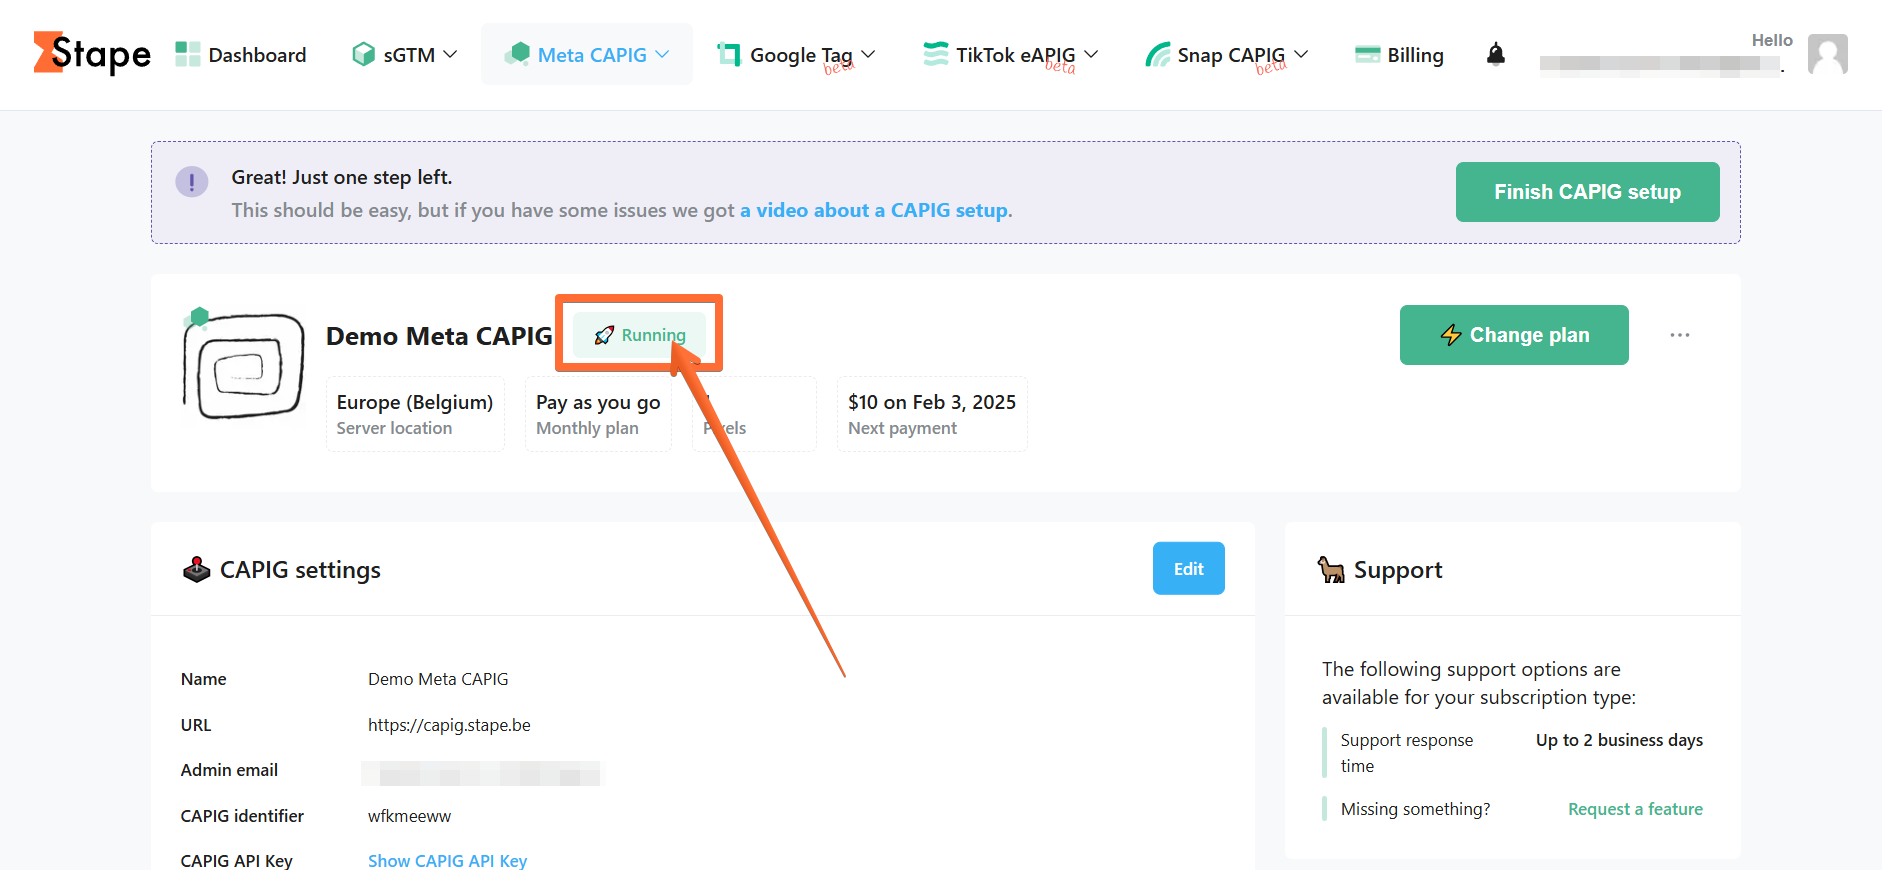Click the Change plan button

pos(1514,335)
